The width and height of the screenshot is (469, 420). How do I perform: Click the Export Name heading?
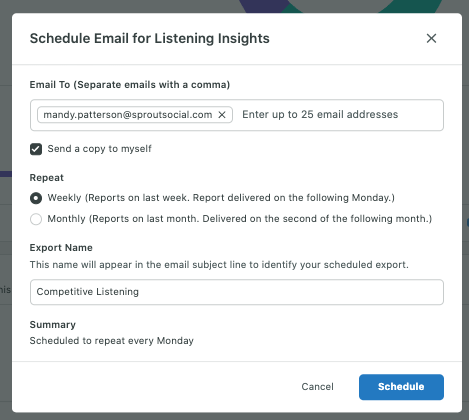tap(61, 248)
